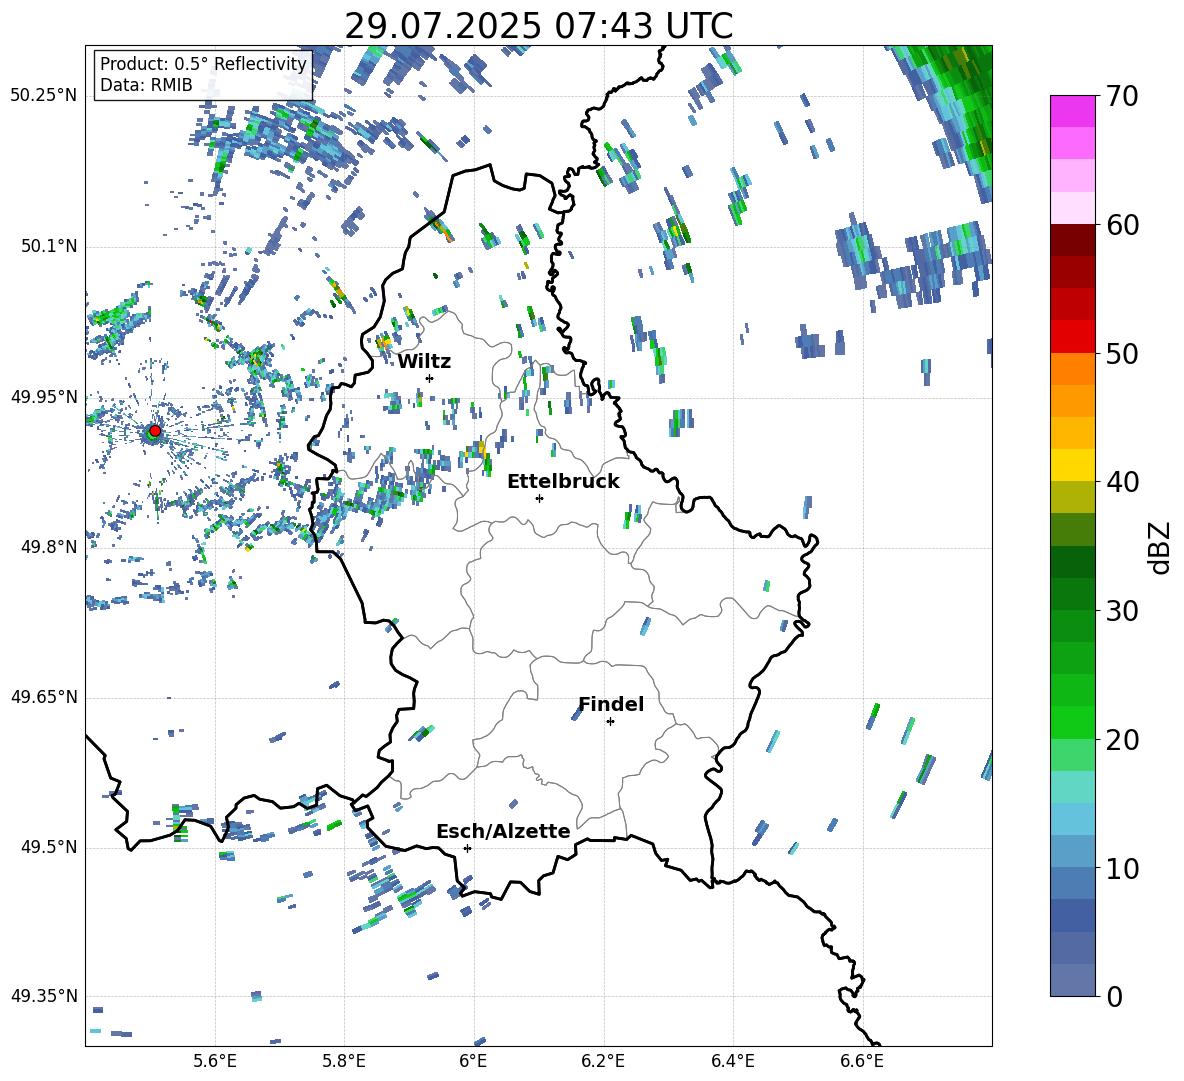This screenshot has height=1081, width=1184.
Task: Click the bright red colorbar segment above 50
Action: click(1072, 337)
